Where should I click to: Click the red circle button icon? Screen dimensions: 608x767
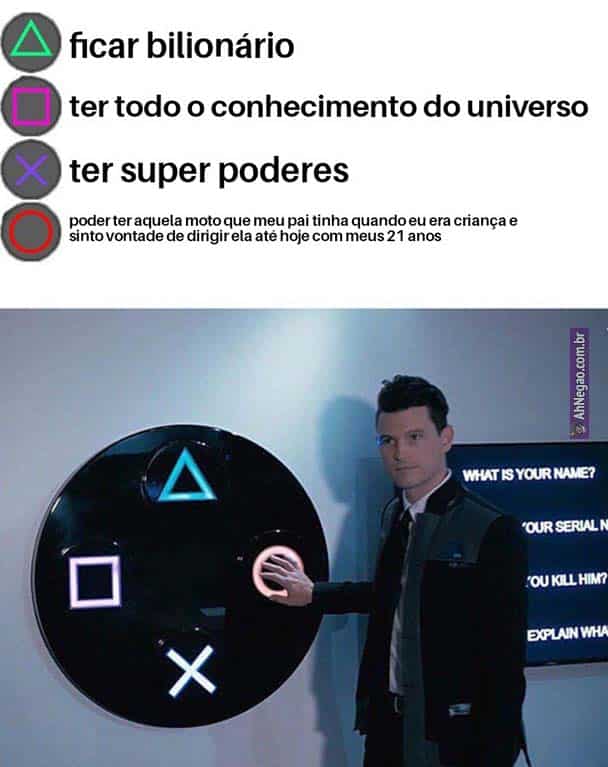(31, 231)
